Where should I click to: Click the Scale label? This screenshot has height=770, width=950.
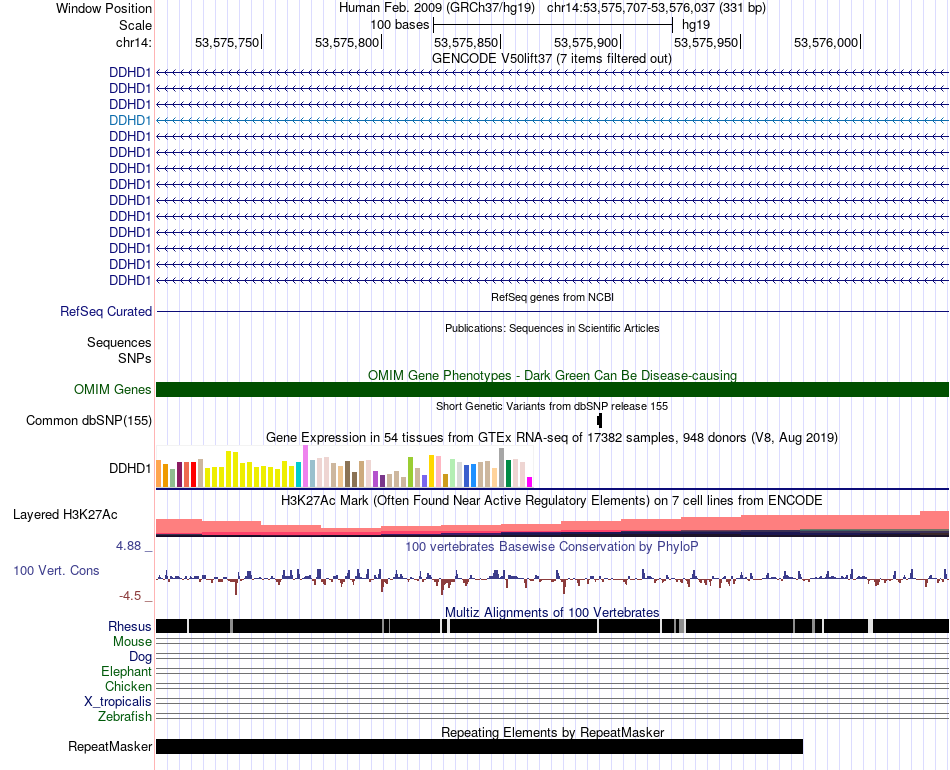pyautogui.click(x=135, y=25)
